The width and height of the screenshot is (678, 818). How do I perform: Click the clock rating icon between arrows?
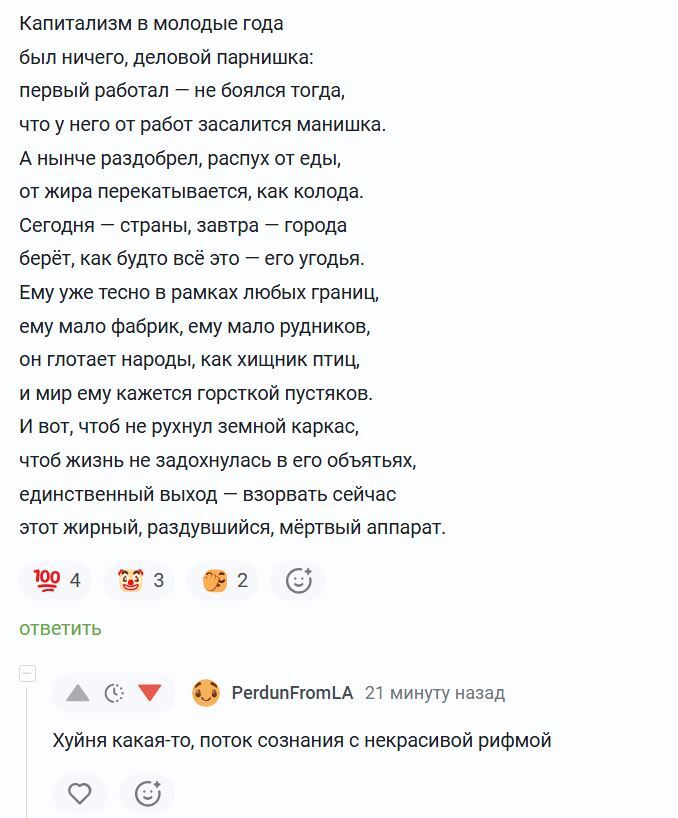click(114, 693)
